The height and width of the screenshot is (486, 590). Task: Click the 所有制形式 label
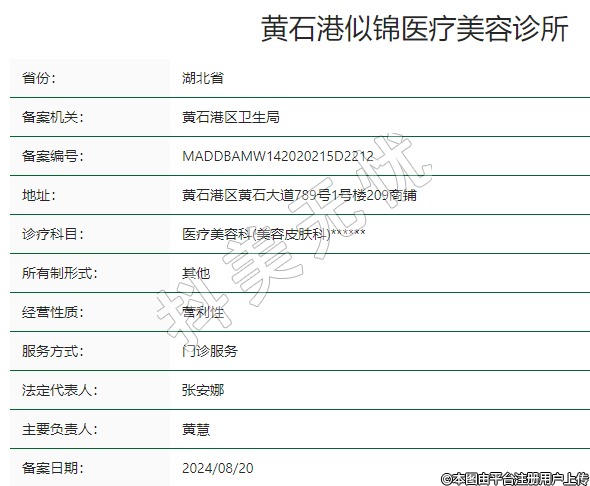click(59, 273)
